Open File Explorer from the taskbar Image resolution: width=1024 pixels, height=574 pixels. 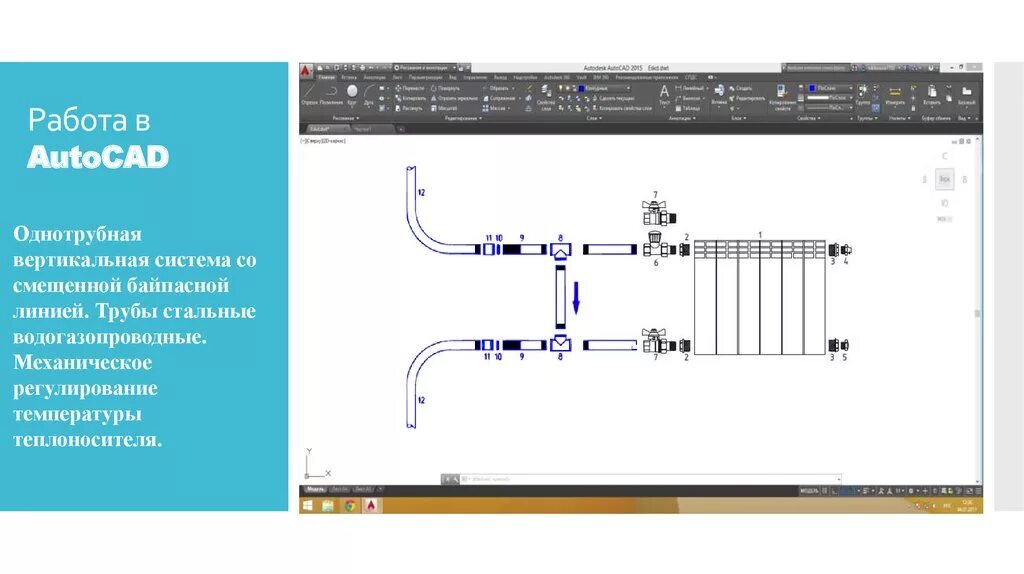pos(328,505)
